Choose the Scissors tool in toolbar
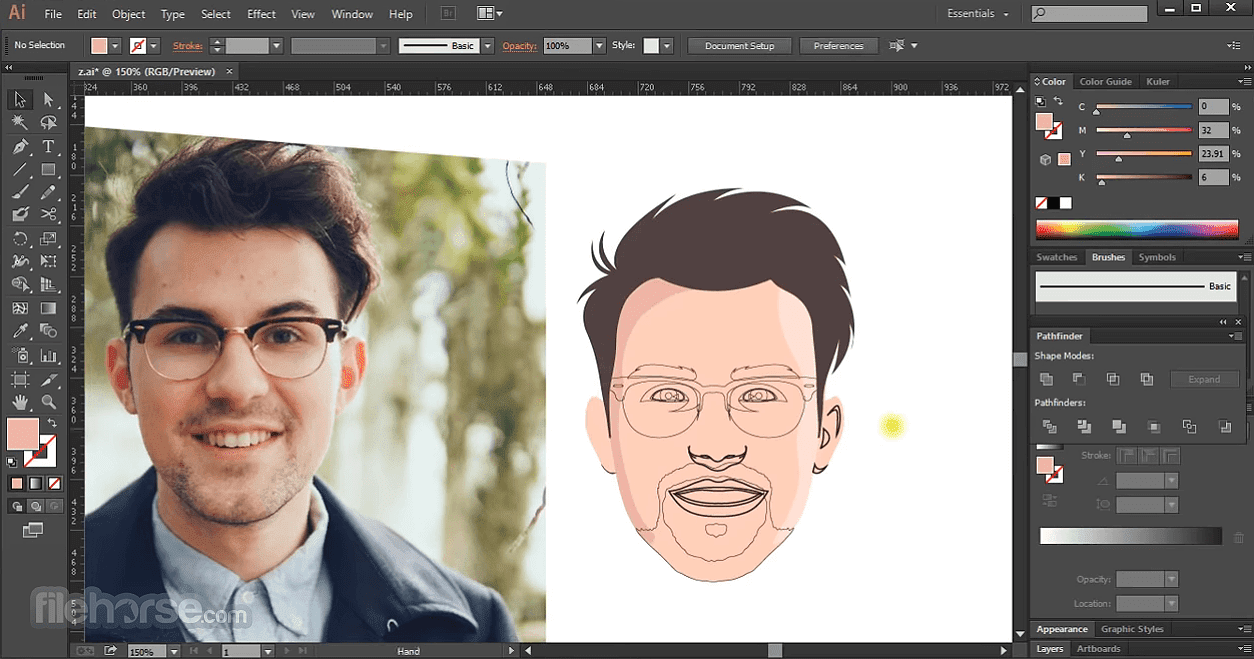 (x=48, y=214)
